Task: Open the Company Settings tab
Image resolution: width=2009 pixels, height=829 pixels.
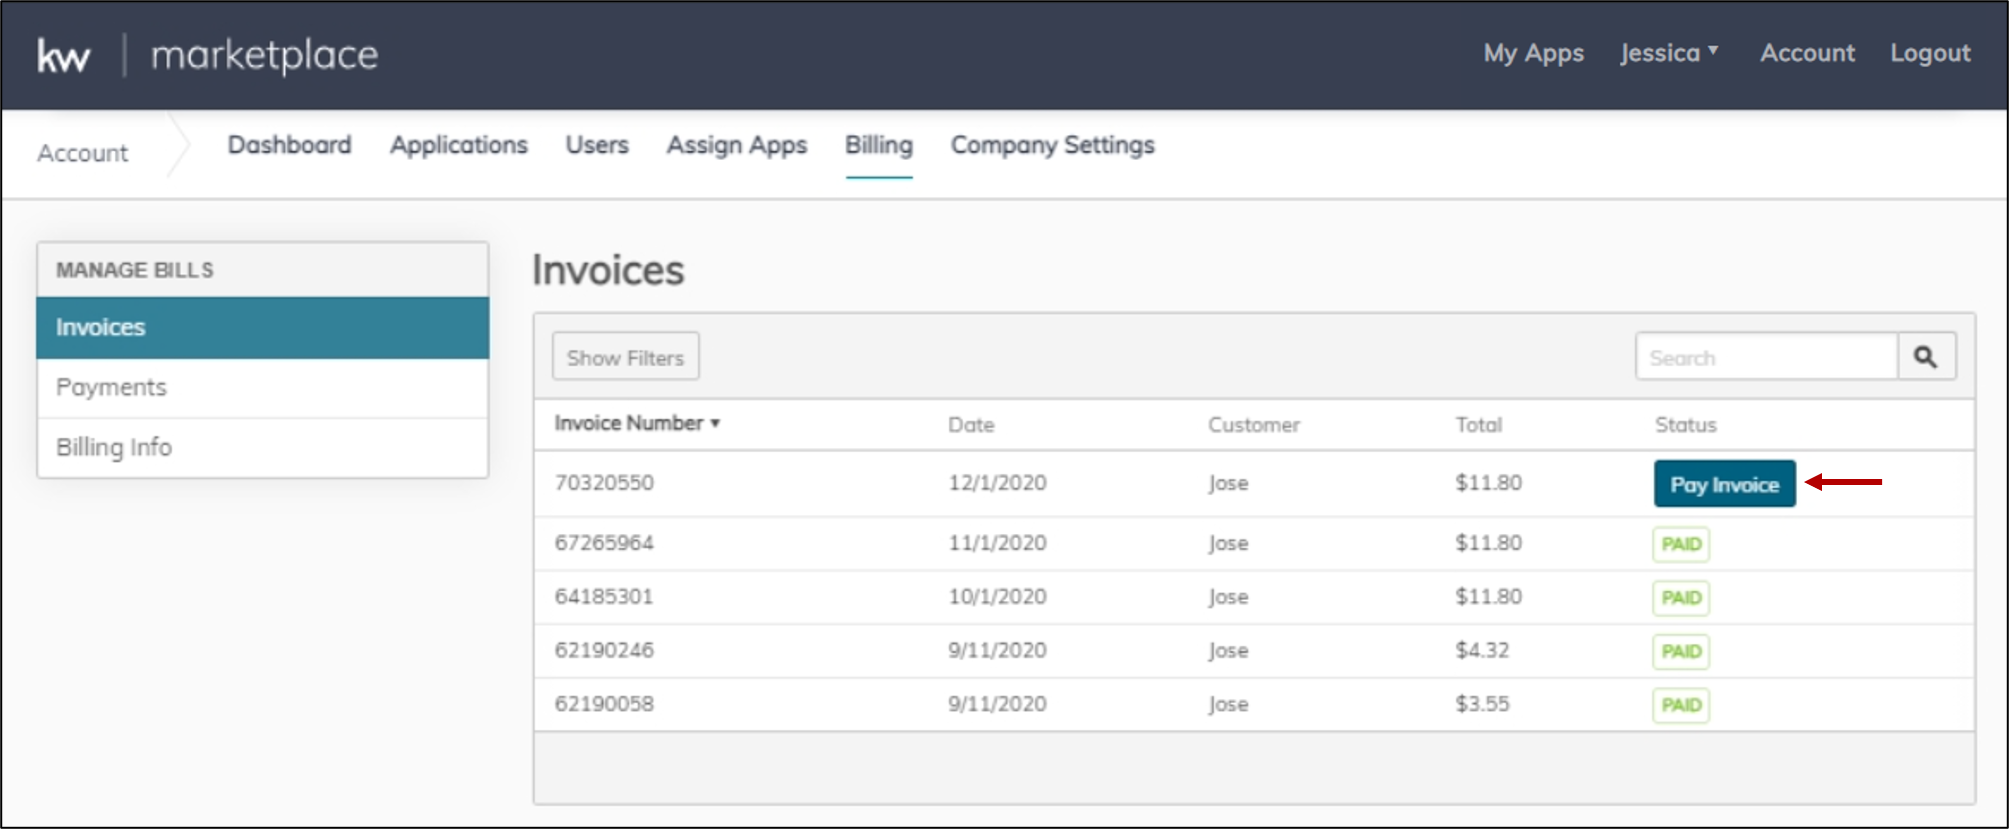Action: tap(1053, 145)
